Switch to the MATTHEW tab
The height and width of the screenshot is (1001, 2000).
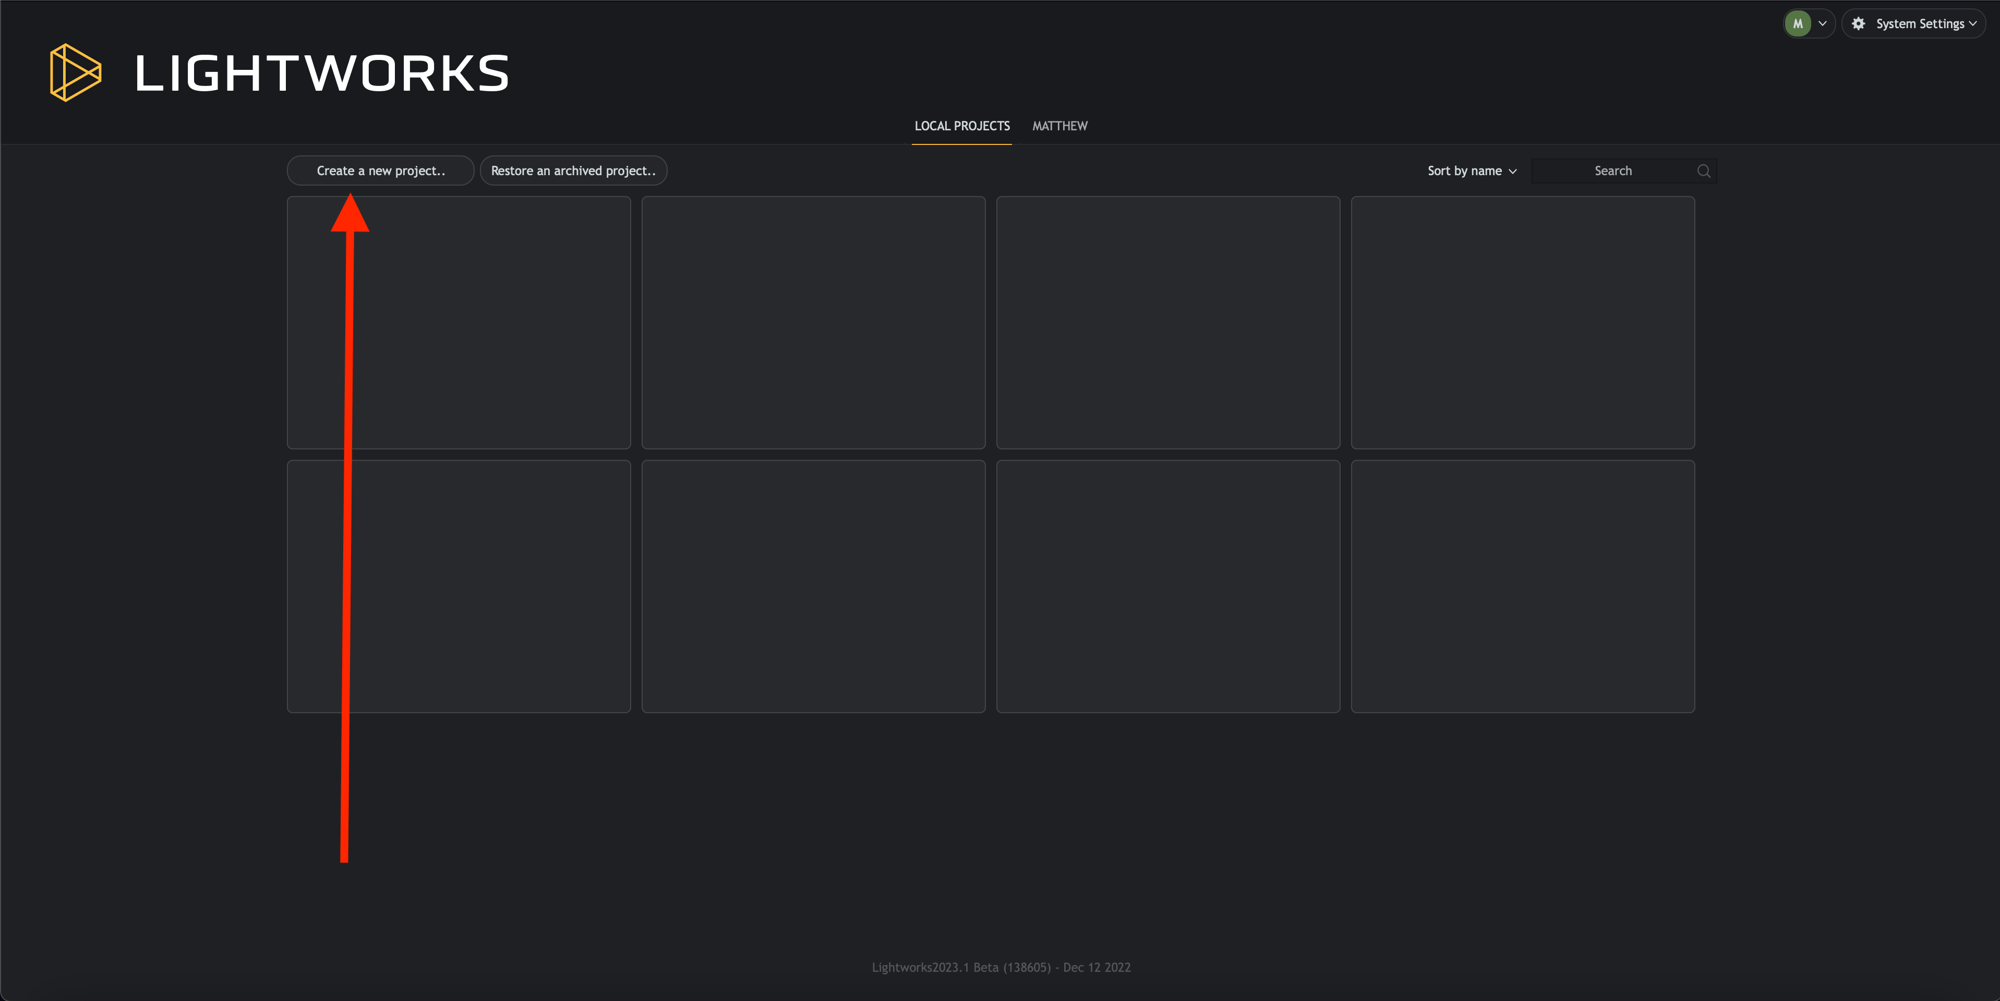[1060, 126]
